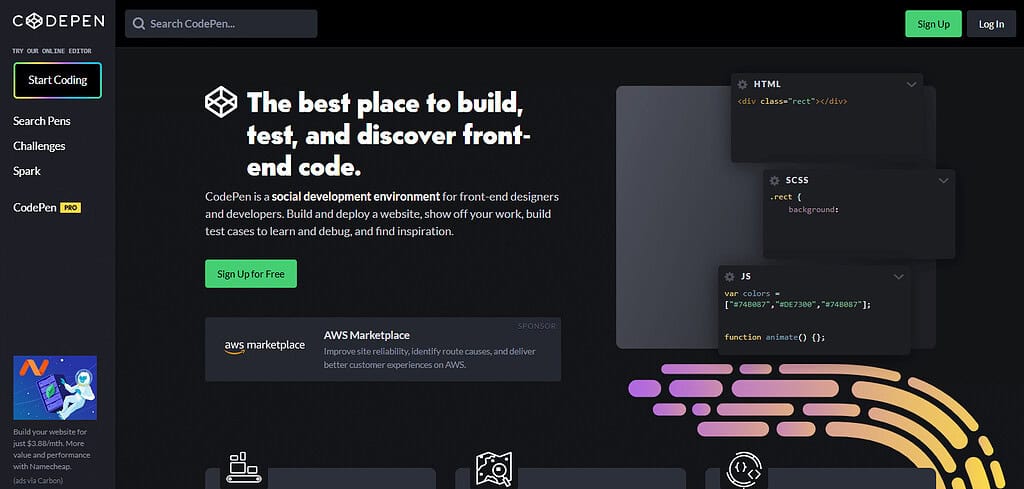Open the HTML panel gear settings
The image size is (1024, 489).
[x=742, y=84]
